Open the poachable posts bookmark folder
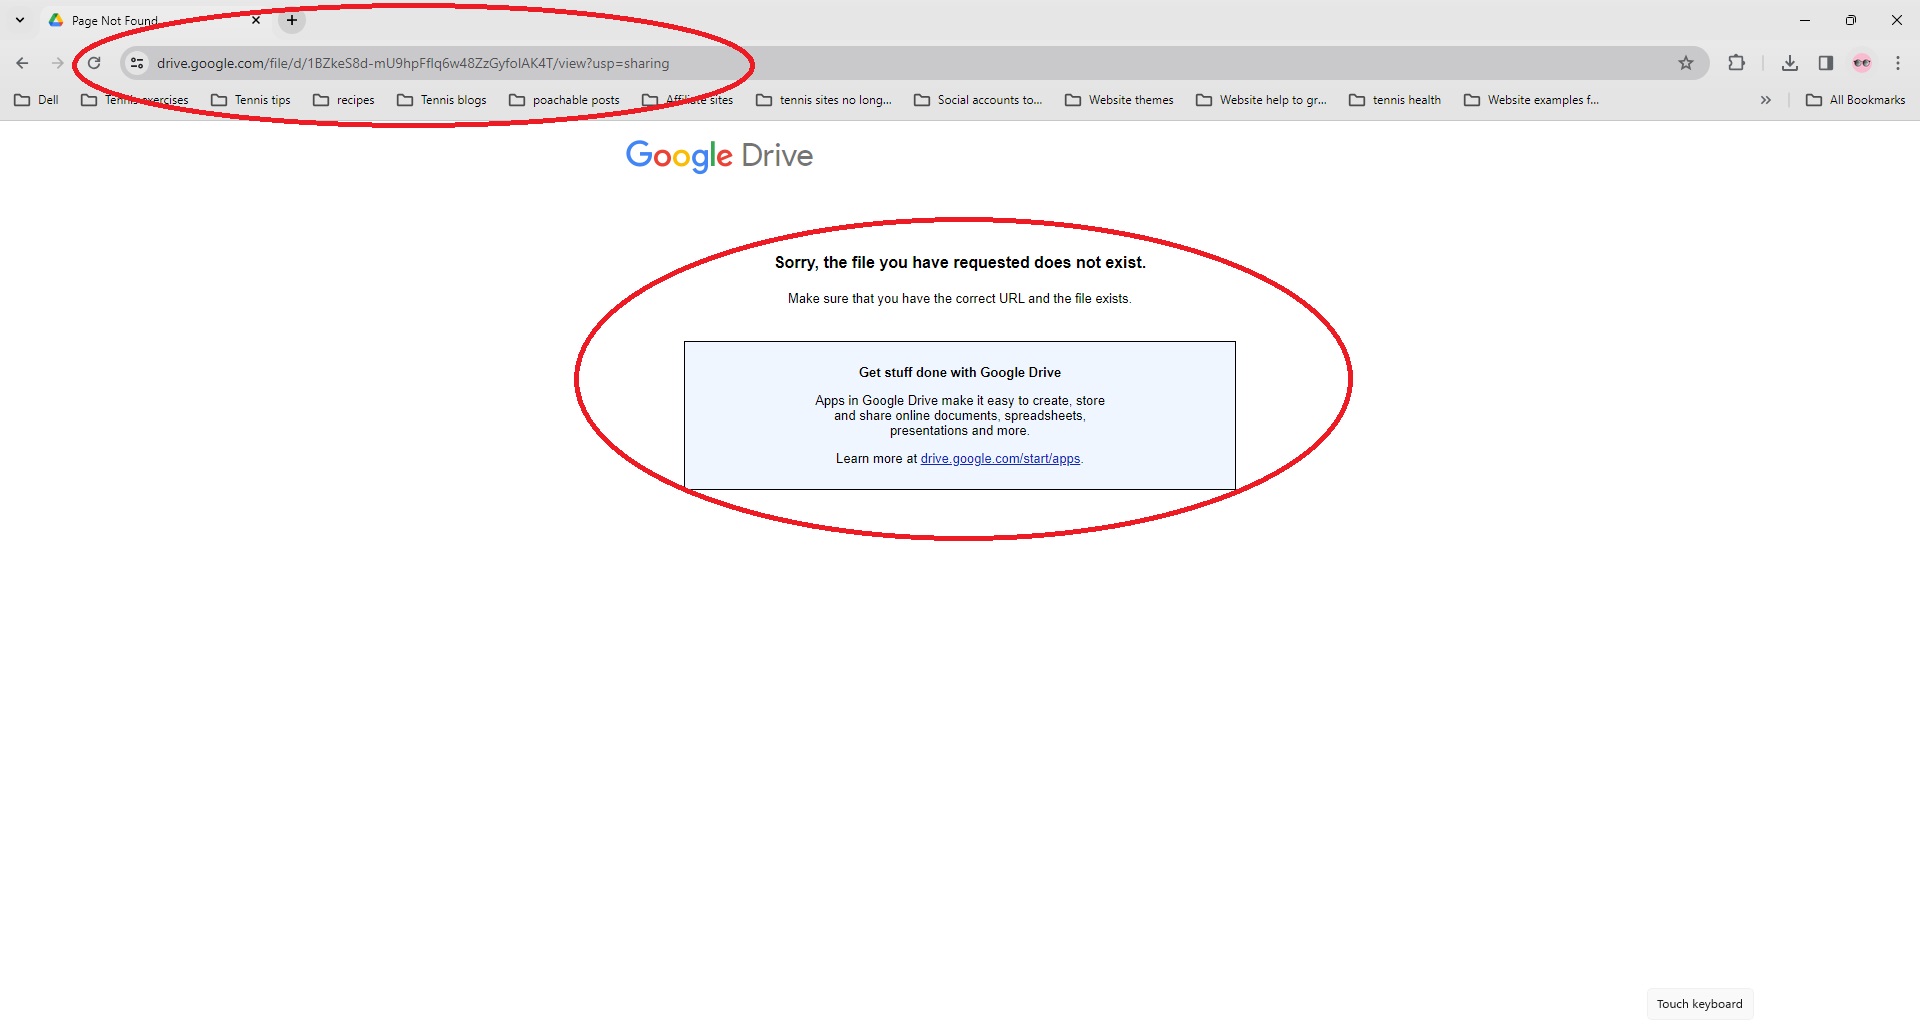The image size is (1920, 1032). tap(565, 100)
